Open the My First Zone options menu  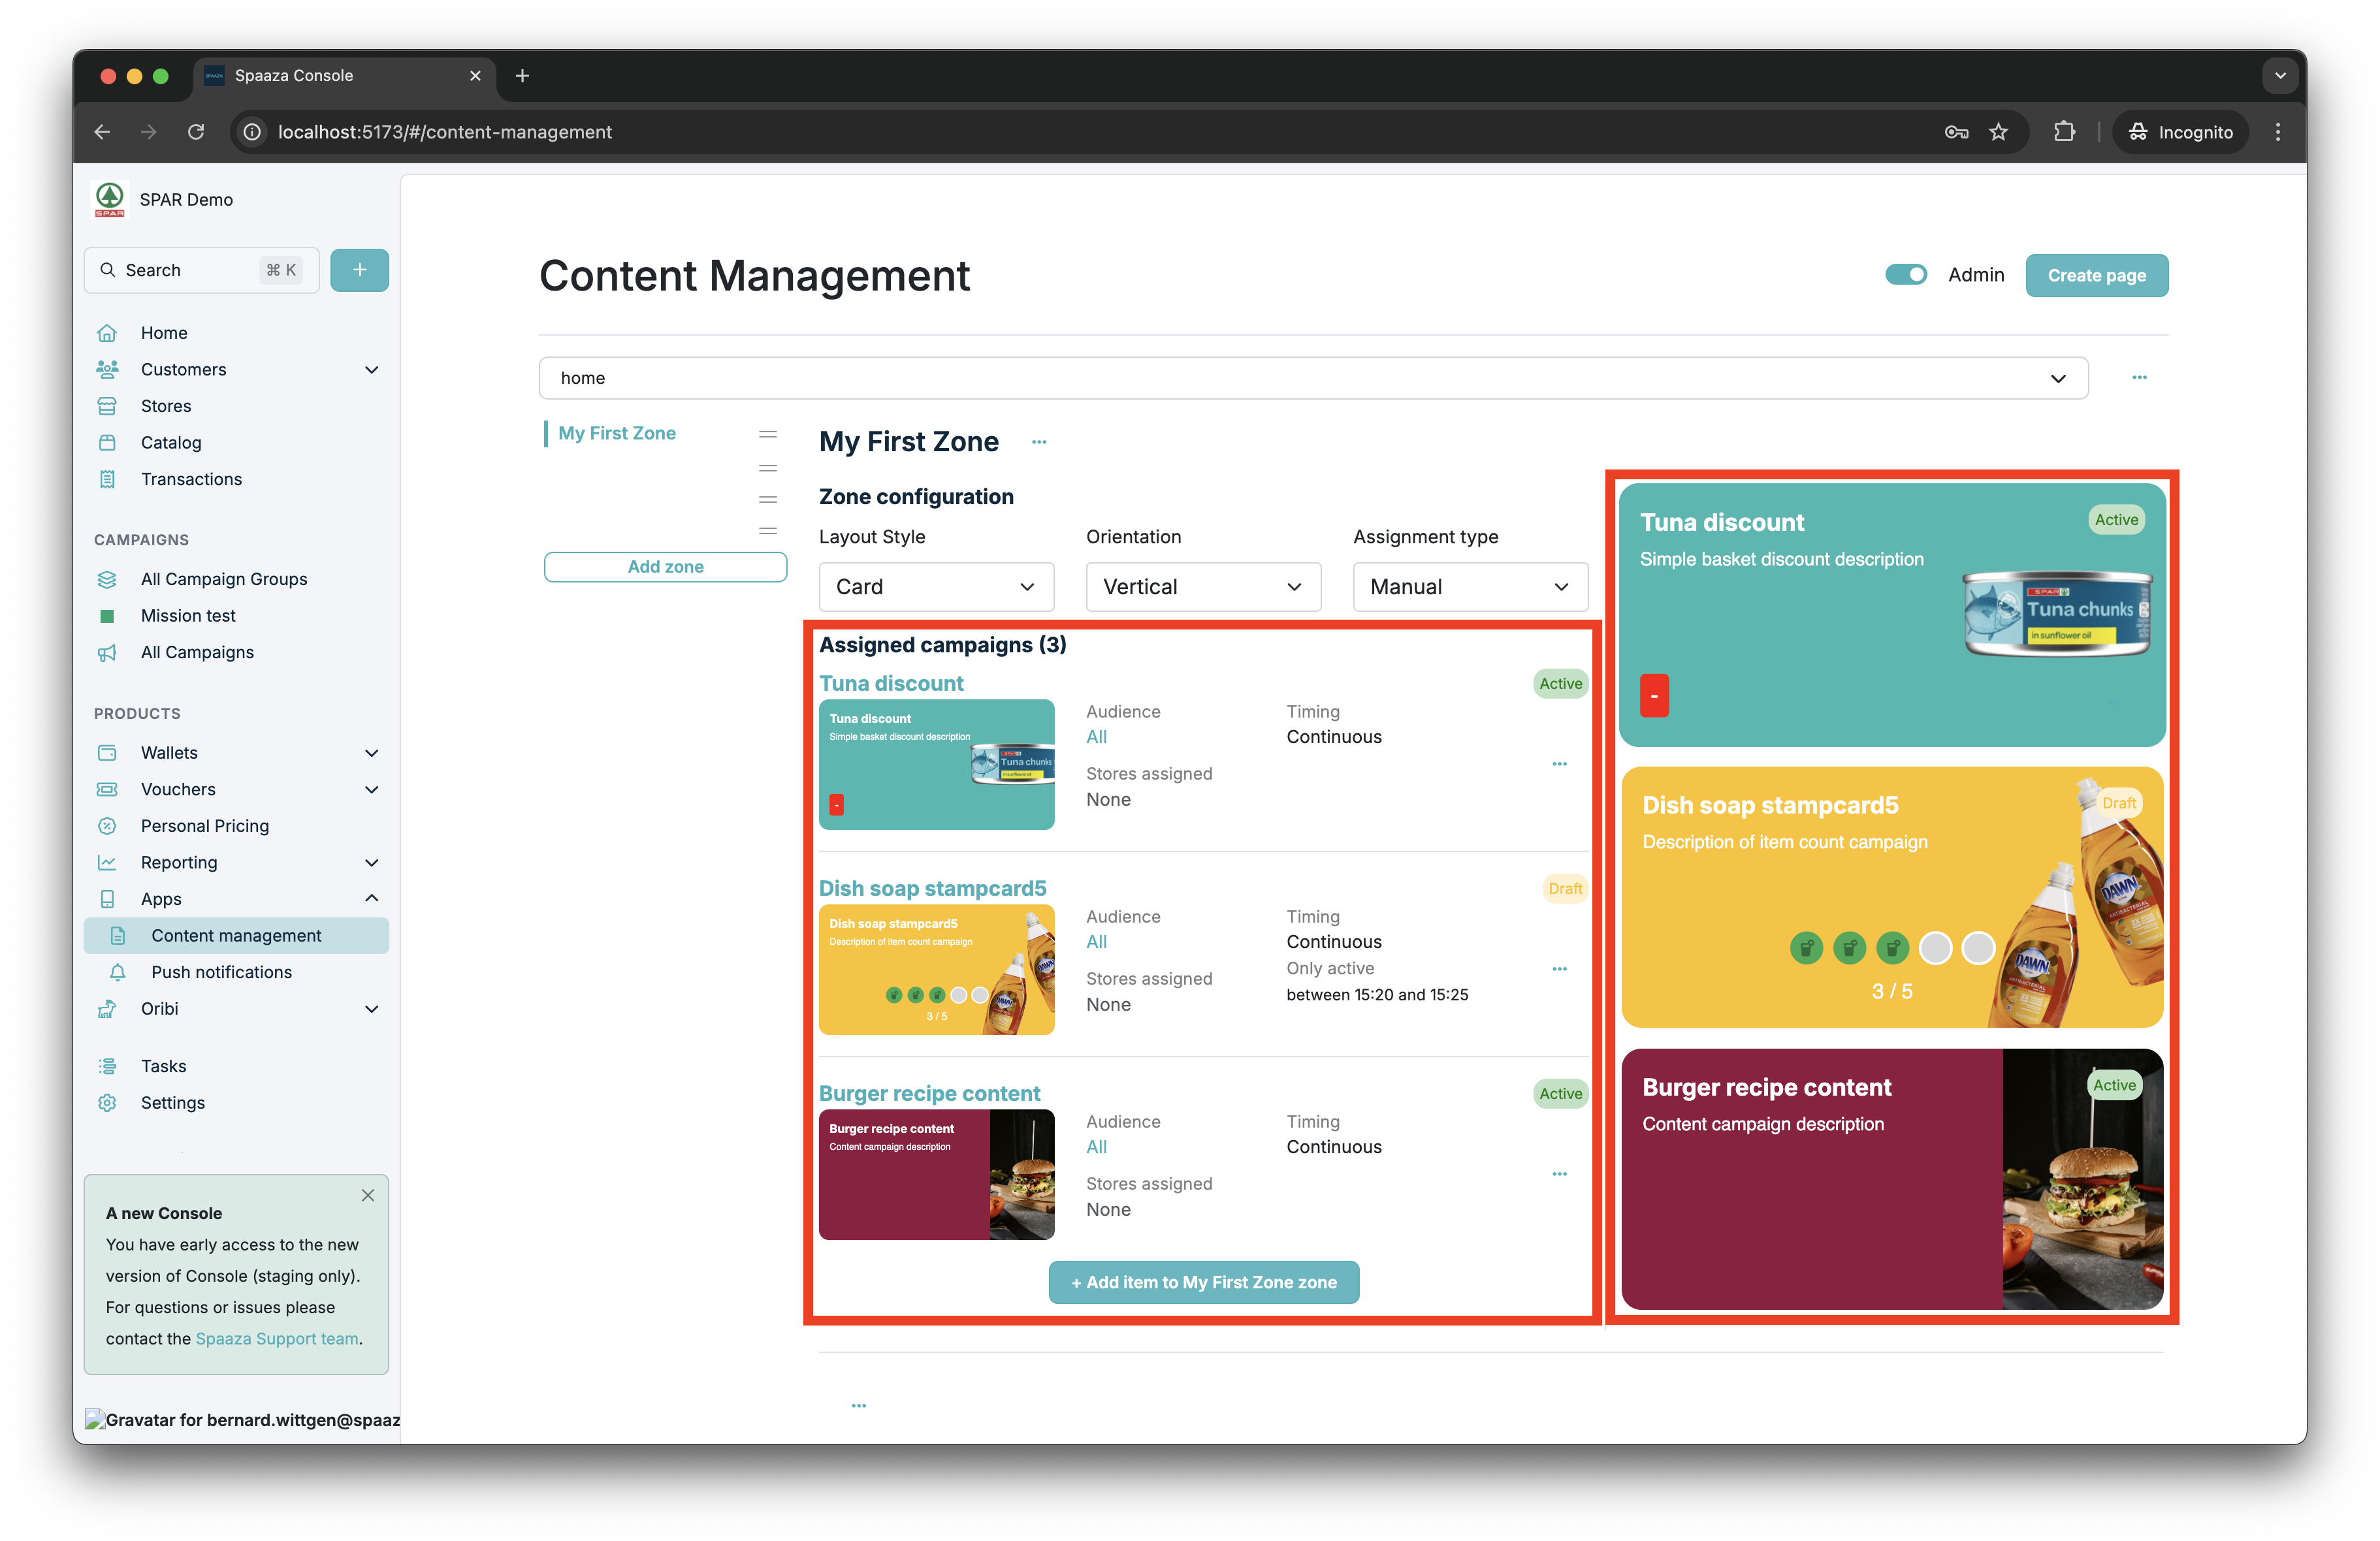[1040, 441]
